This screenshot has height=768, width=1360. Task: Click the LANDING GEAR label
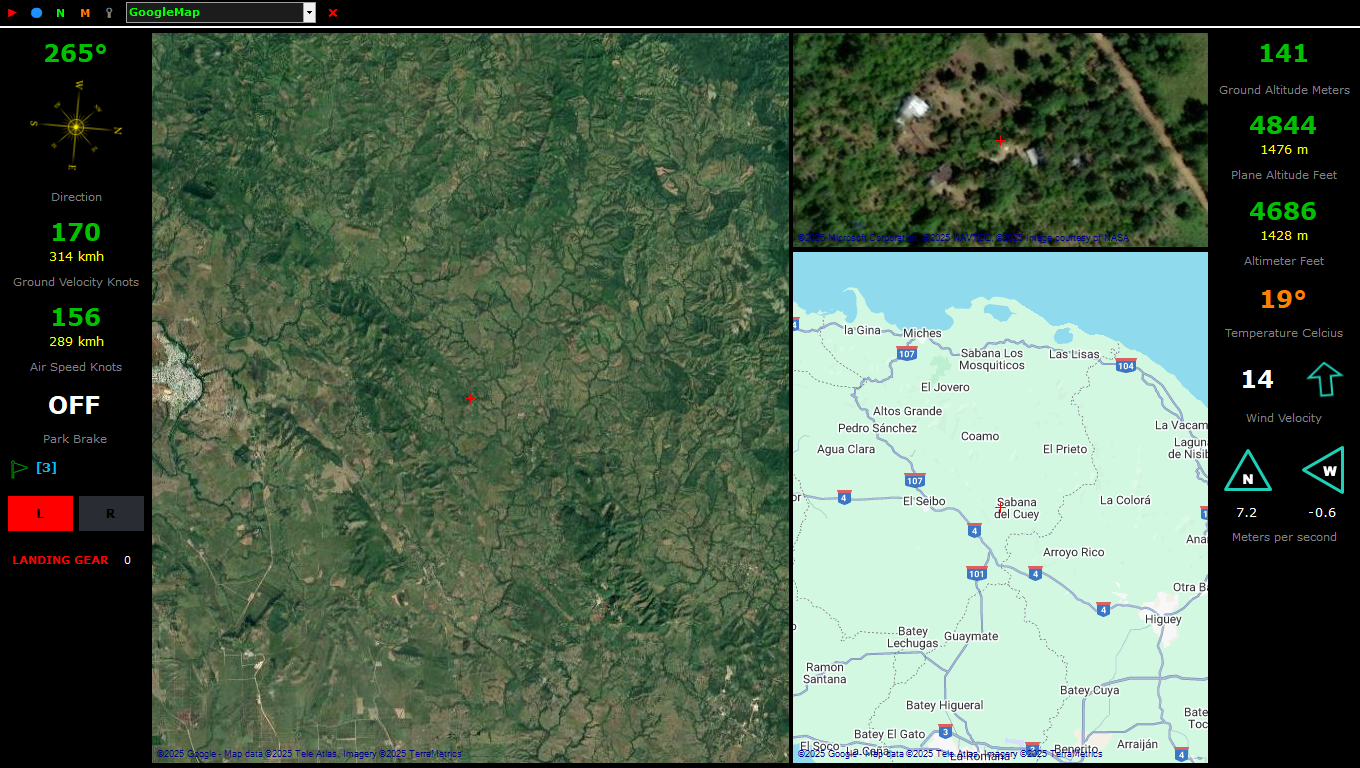tap(60, 560)
